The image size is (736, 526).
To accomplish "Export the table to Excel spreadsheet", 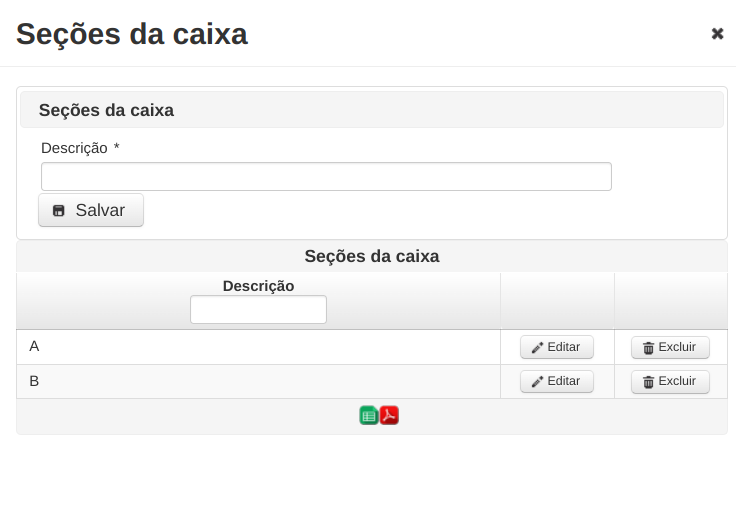I will (369, 416).
